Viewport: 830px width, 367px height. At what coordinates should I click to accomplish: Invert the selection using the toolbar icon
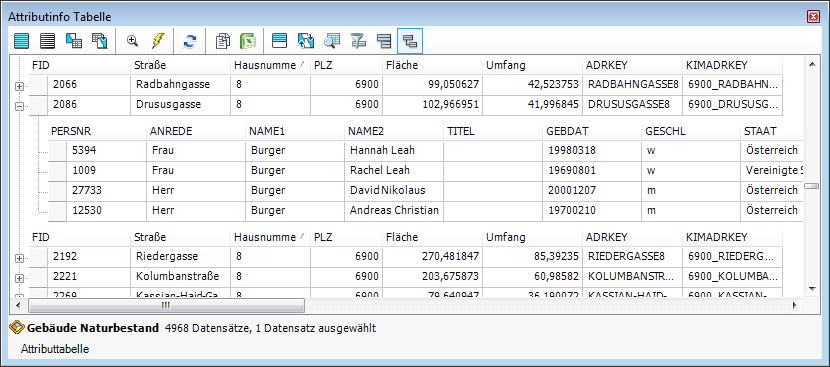tap(74, 41)
